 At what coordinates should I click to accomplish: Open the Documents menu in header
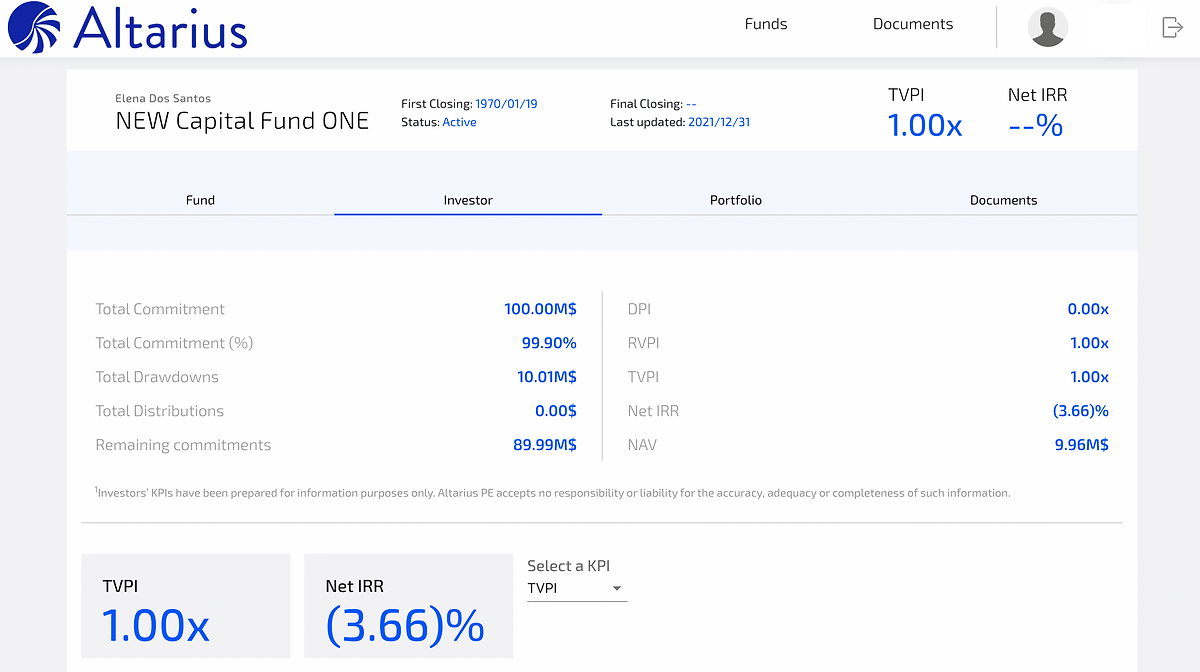pyautogui.click(x=913, y=24)
